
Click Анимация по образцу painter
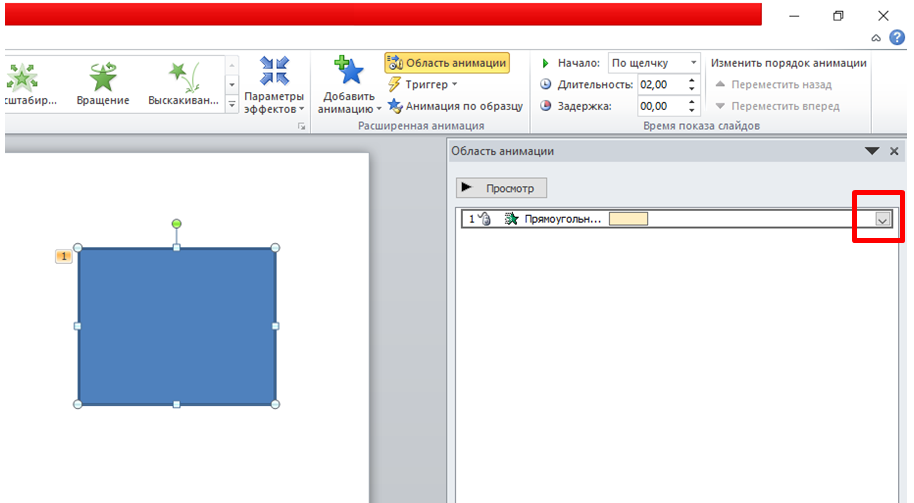(x=455, y=106)
